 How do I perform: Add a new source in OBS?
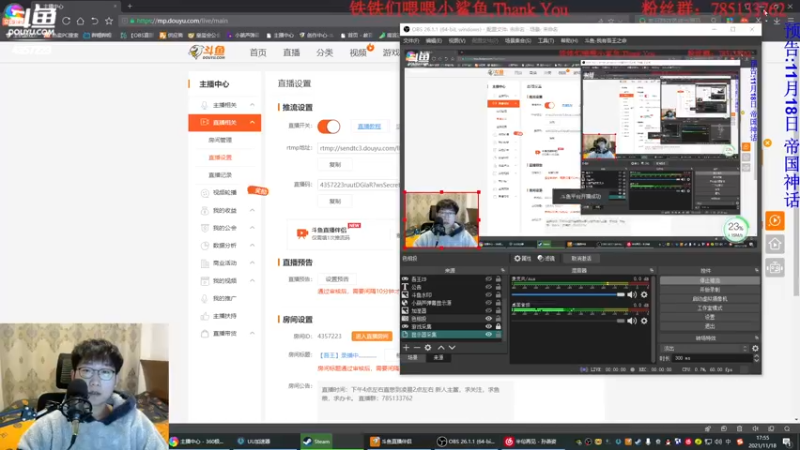(406, 347)
